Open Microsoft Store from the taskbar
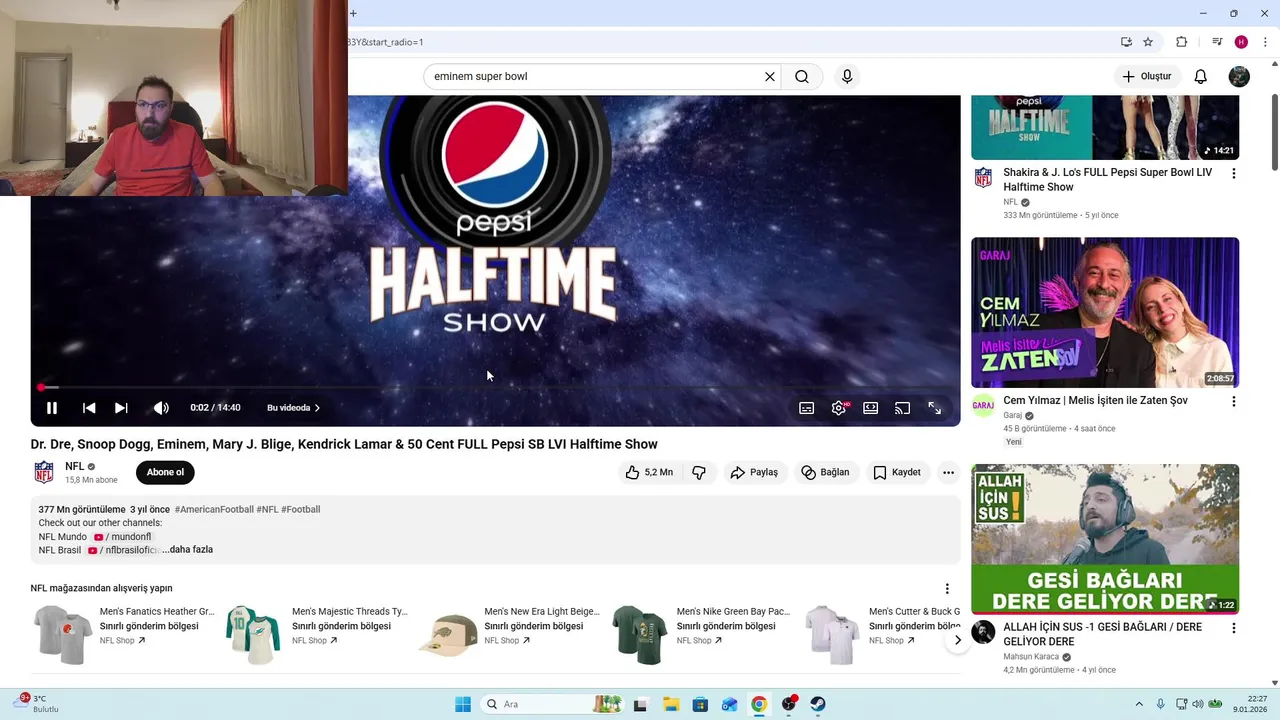Viewport: 1280px width, 720px height. point(700,704)
